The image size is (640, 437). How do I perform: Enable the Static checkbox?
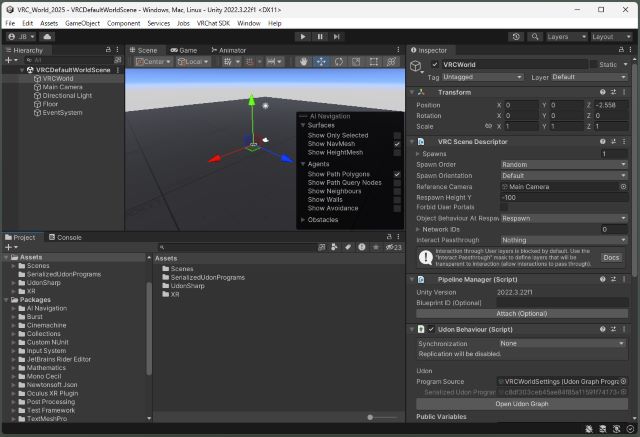click(593, 64)
